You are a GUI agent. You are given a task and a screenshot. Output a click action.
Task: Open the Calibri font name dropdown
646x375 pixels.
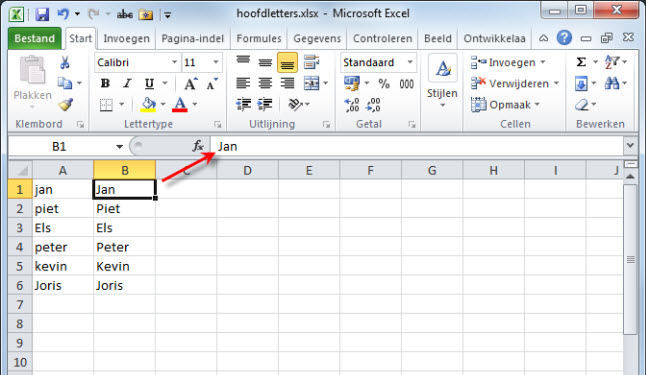[x=174, y=62]
